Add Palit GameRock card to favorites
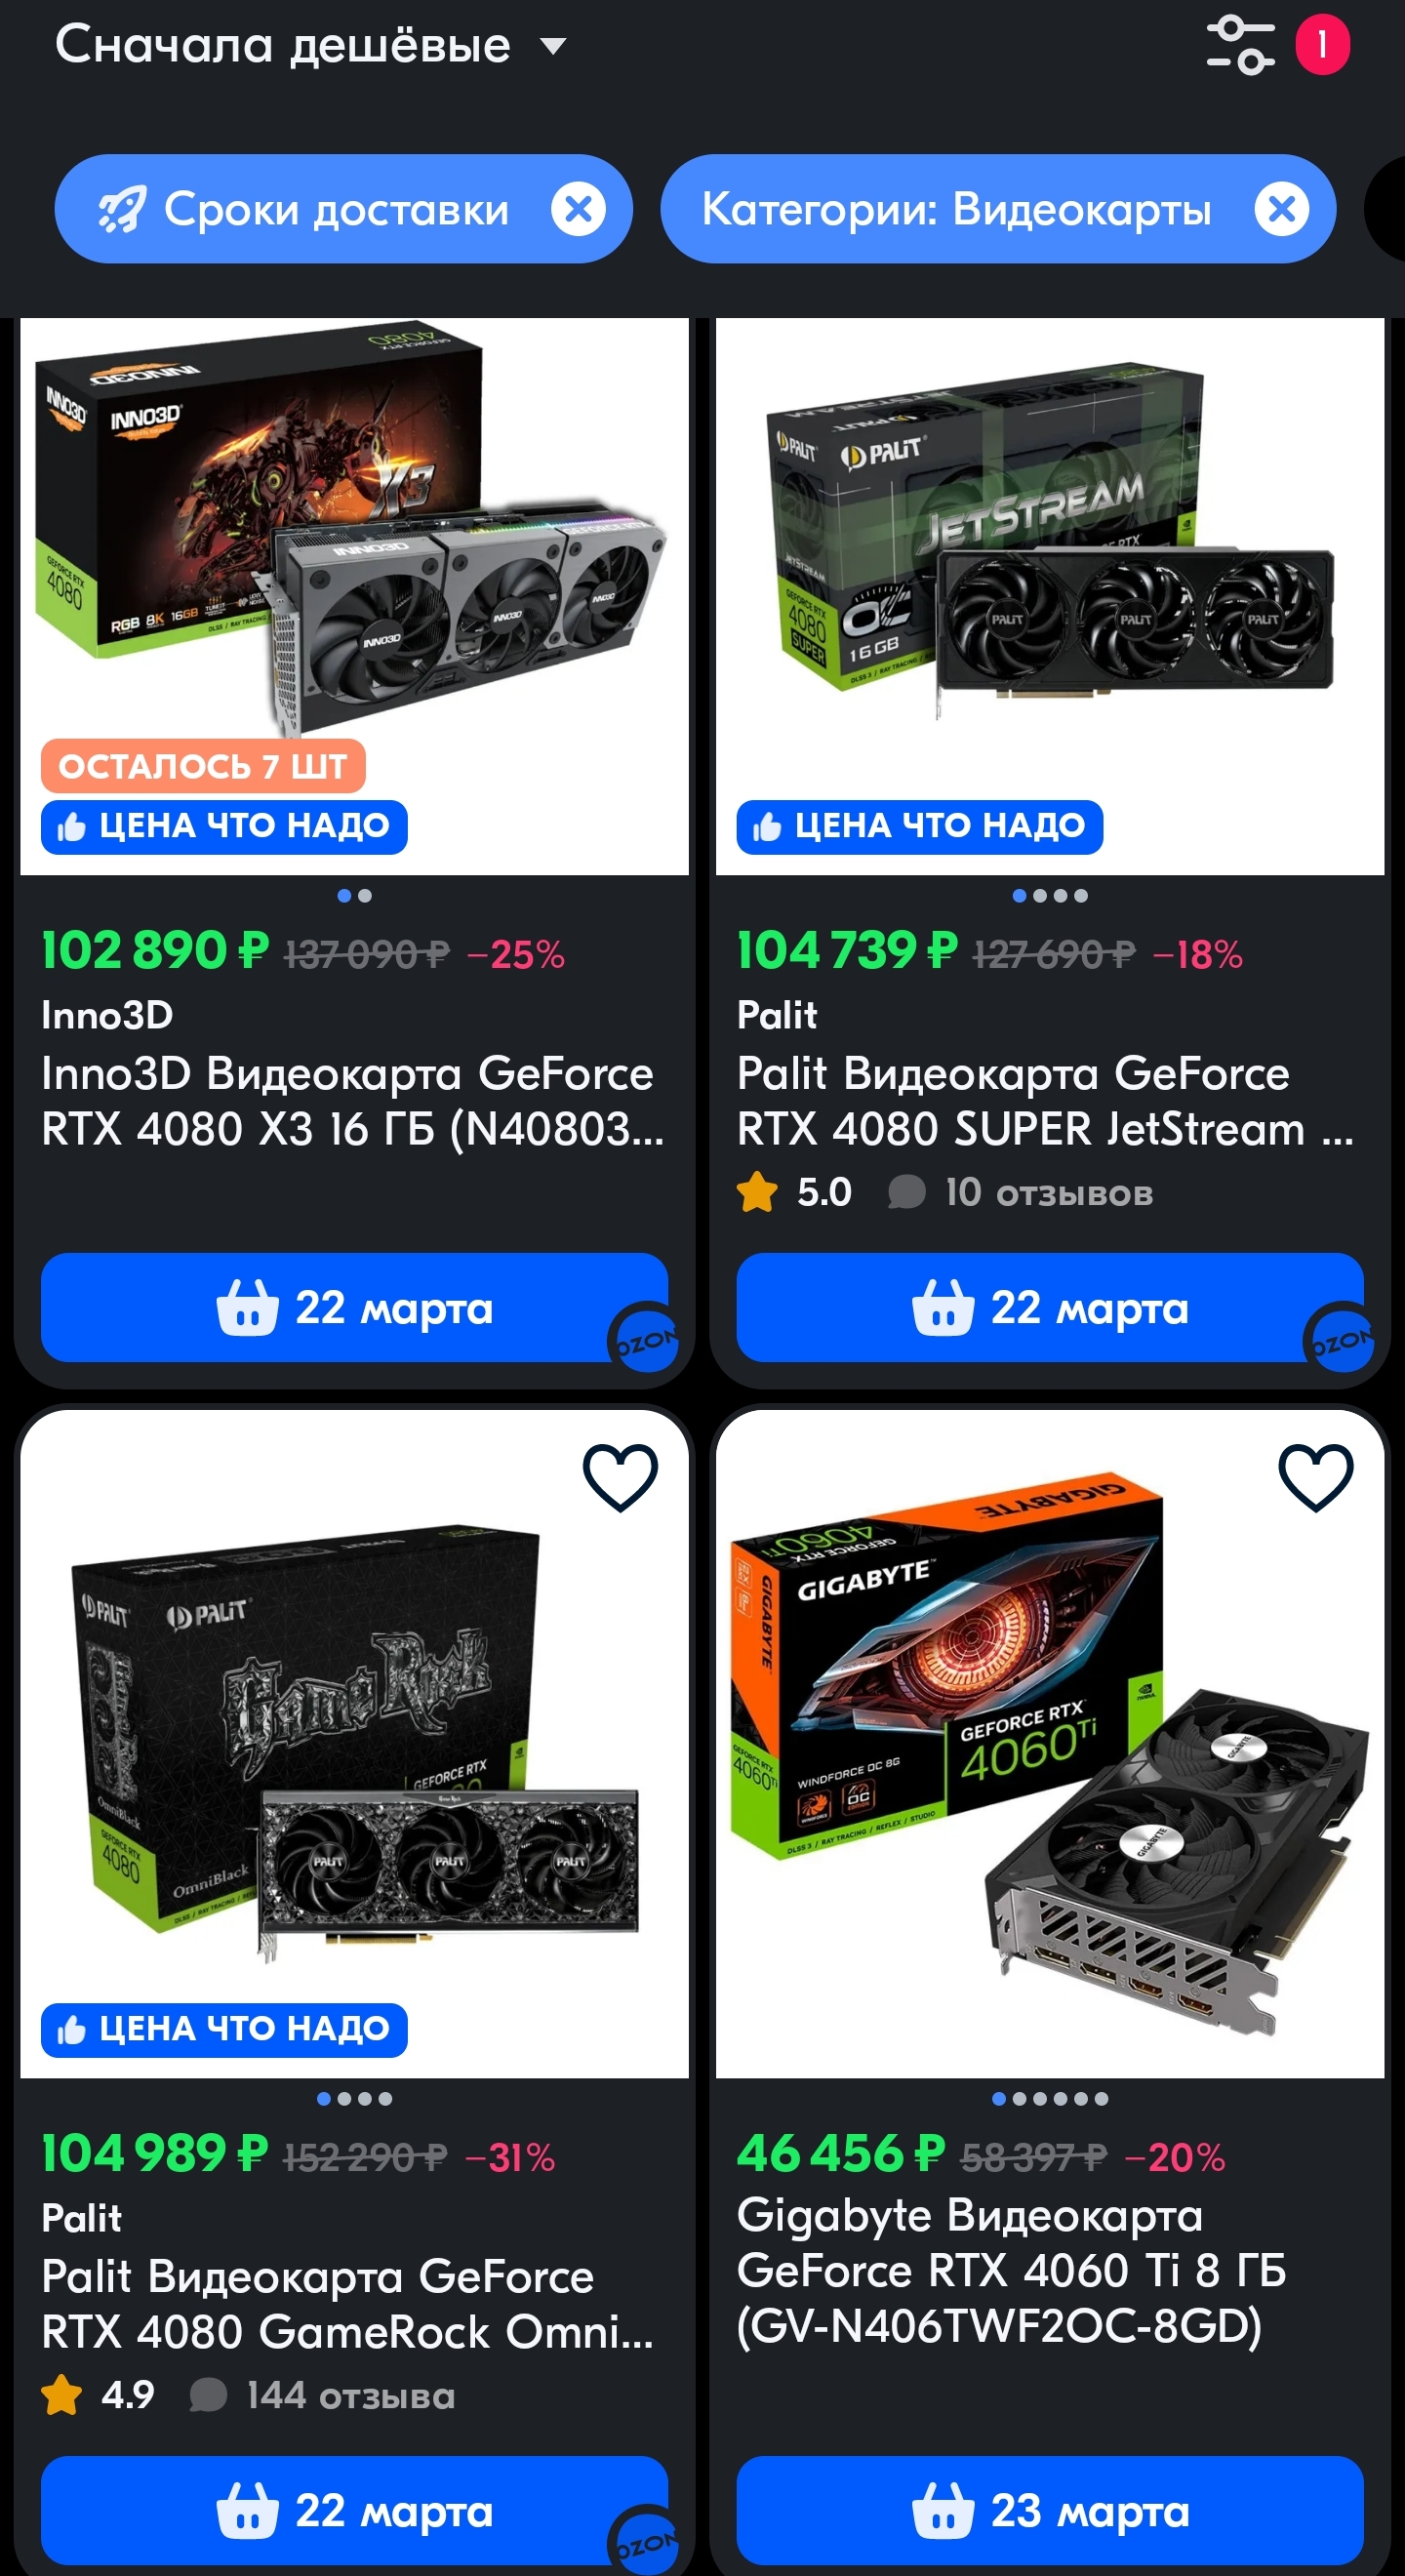1405x2576 pixels. [x=620, y=1477]
